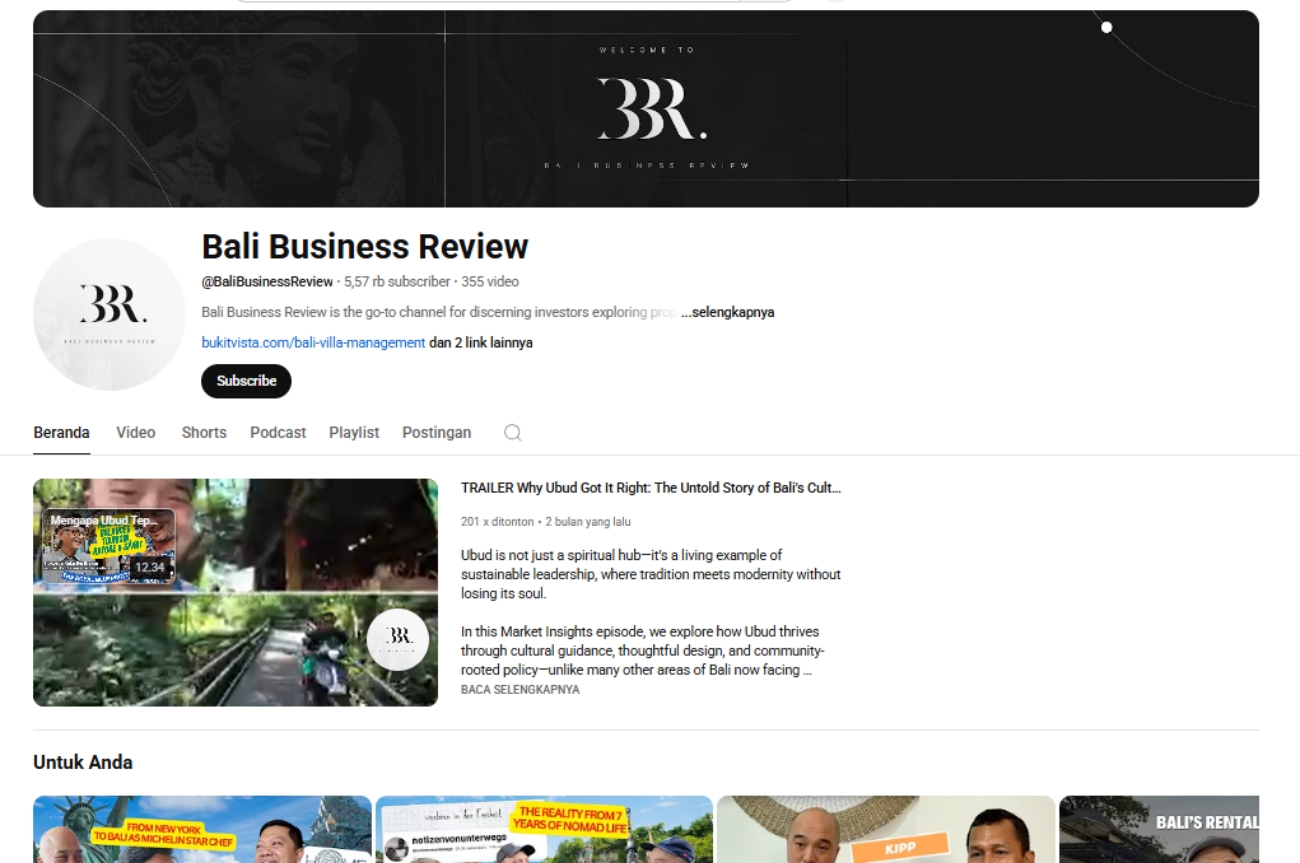The width and height of the screenshot is (1300, 863).
Task: Select the Playlist tab
Action: point(354,432)
